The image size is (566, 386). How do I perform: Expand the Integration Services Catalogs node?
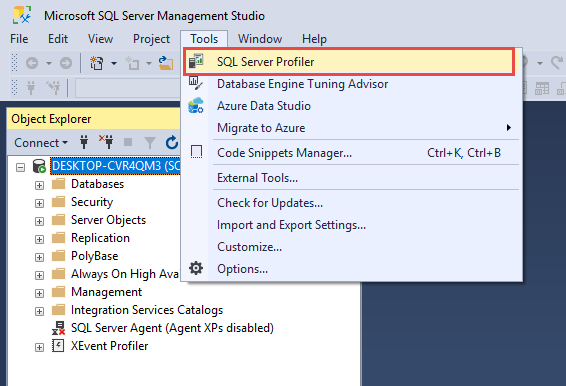coord(39,311)
